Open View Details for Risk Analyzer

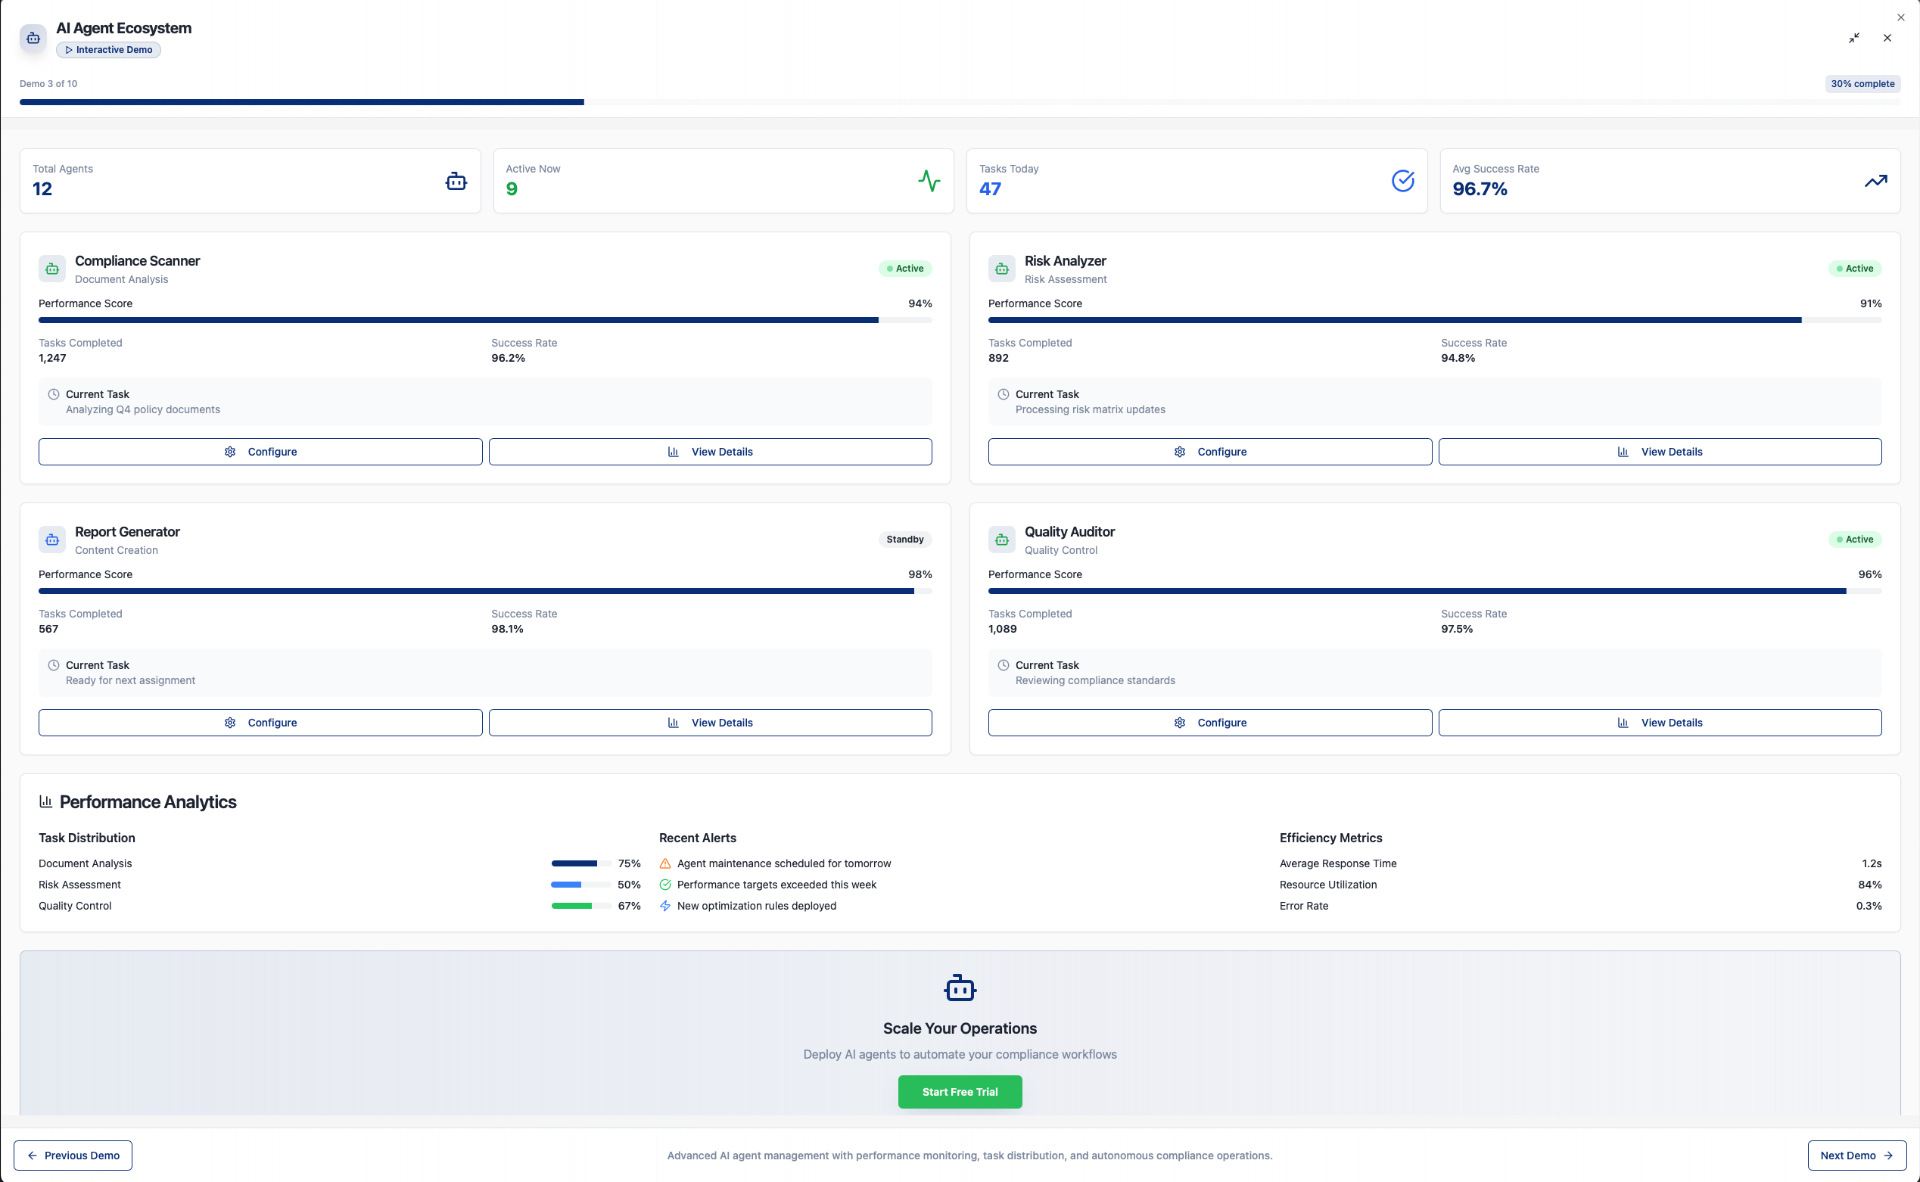(x=1659, y=452)
